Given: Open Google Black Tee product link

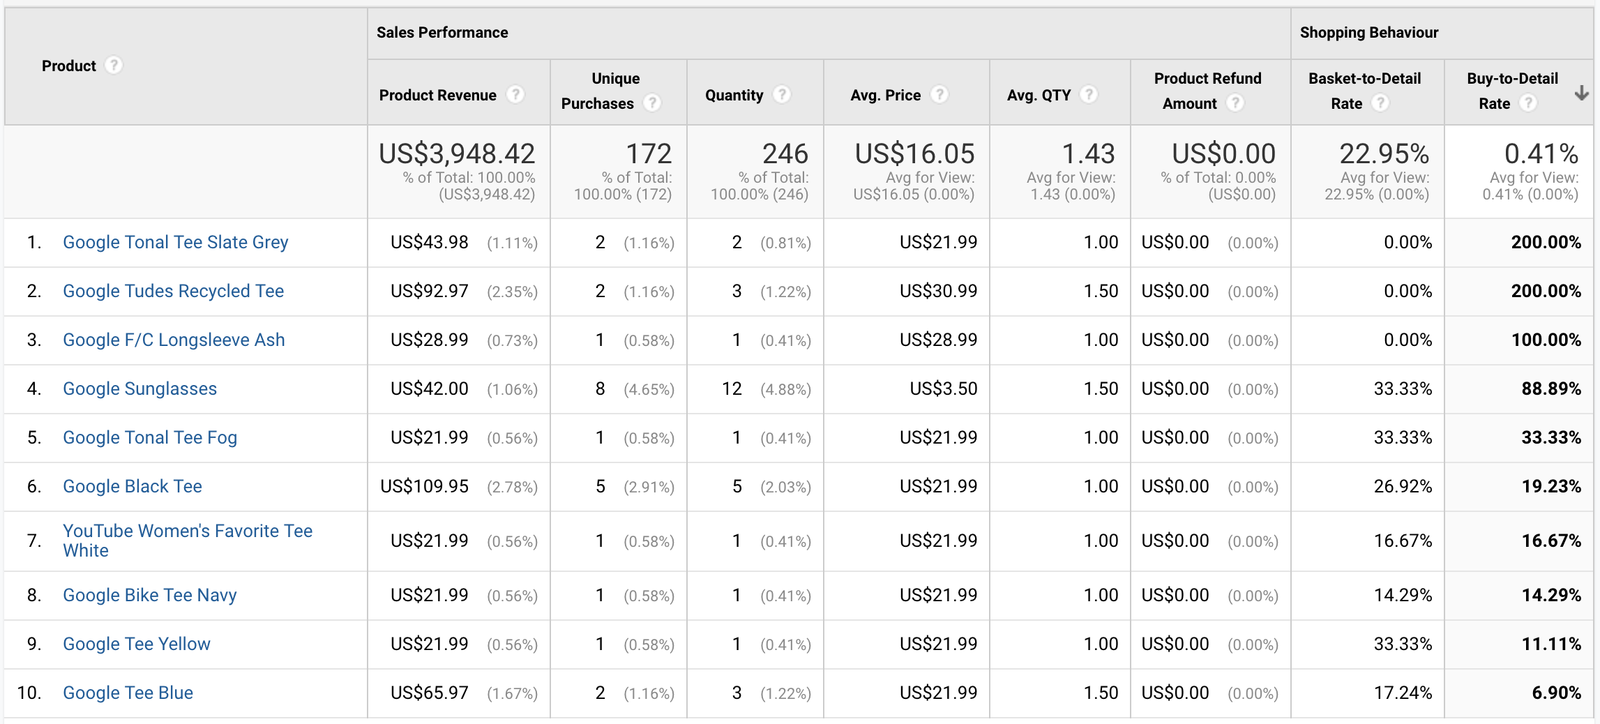Looking at the screenshot, I should tap(132, 486).
